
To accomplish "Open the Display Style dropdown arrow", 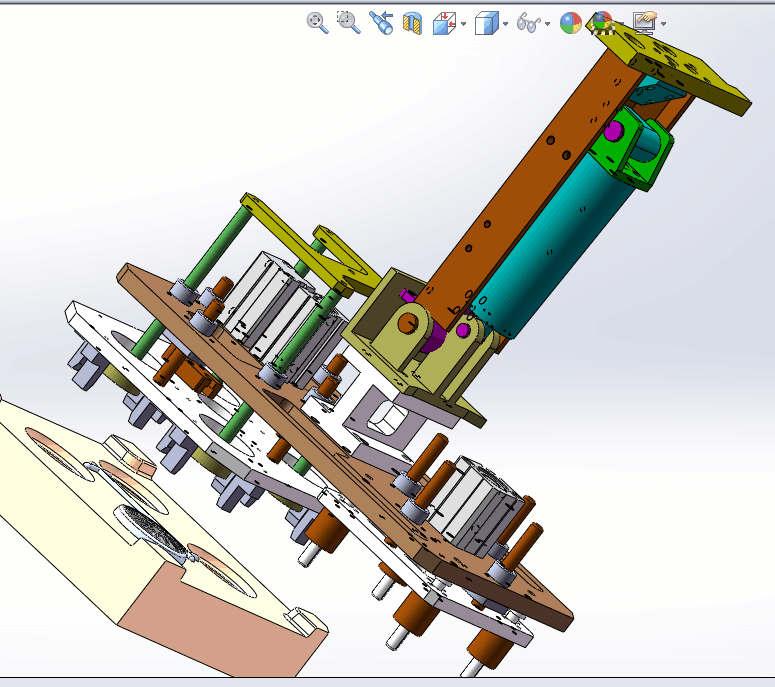I will click(x=505, y=24).
